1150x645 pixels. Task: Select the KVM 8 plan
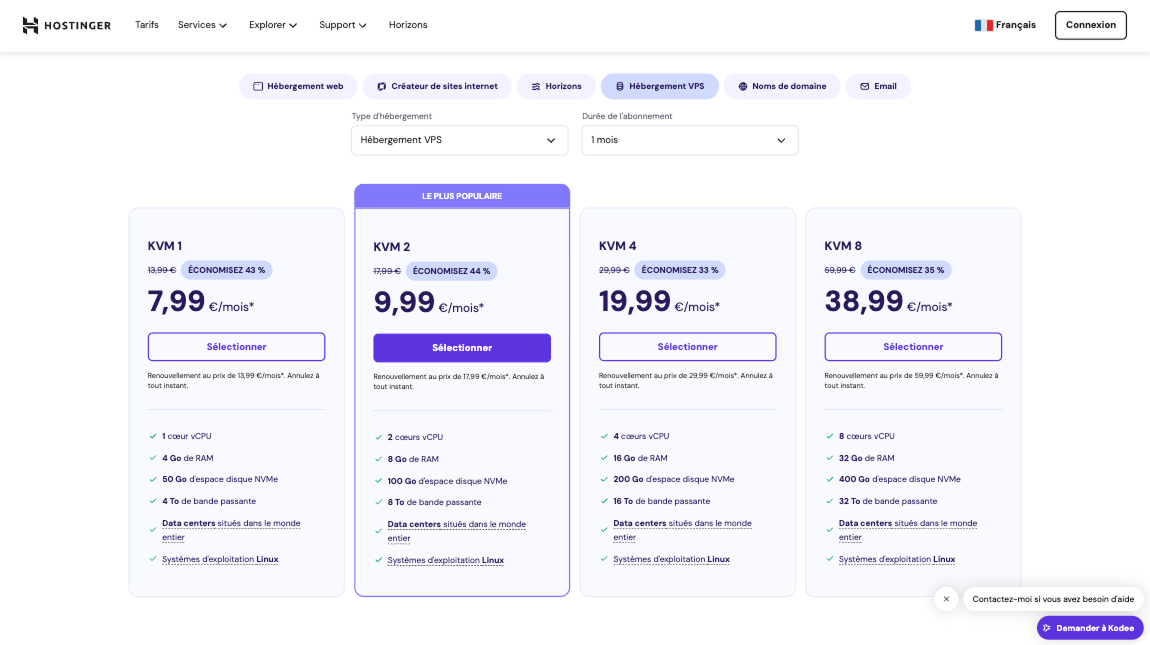[913, 346]
